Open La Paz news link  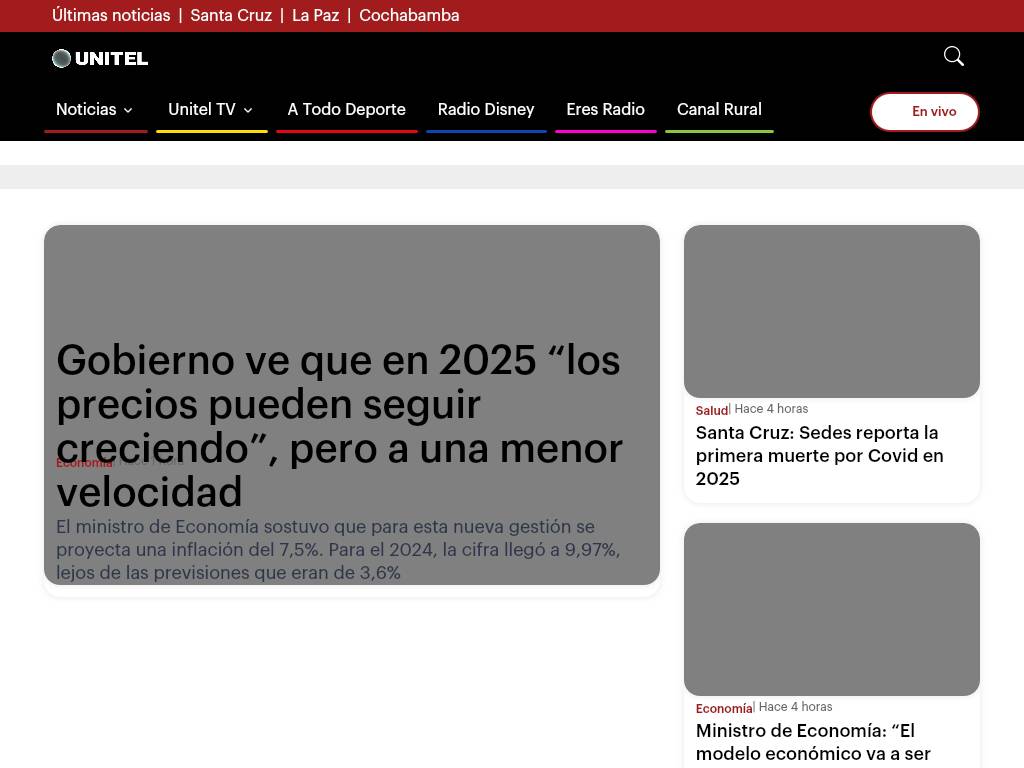pyautogui.click(x=315, y=15)
